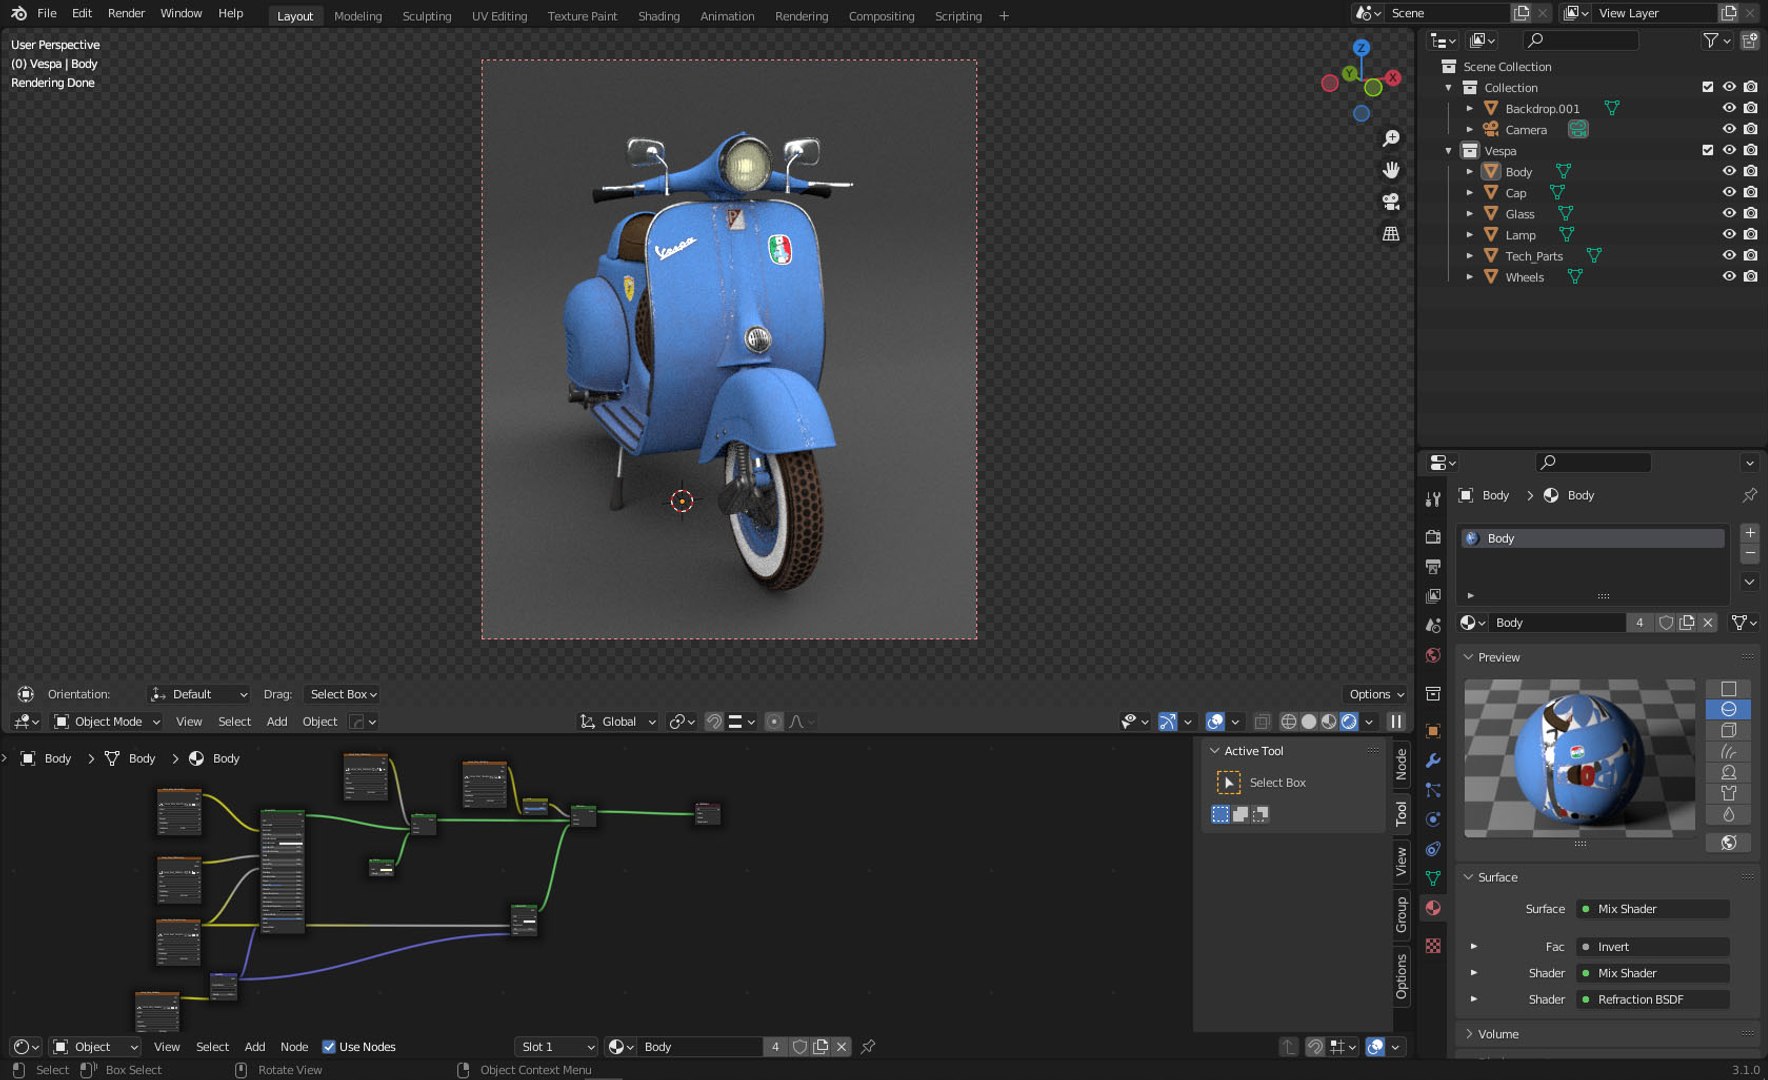Image resolution: width=1768 pixels, height=1080 pixels.
Task: Select material preview viewport shading
Action: [x=1329, y=722]
